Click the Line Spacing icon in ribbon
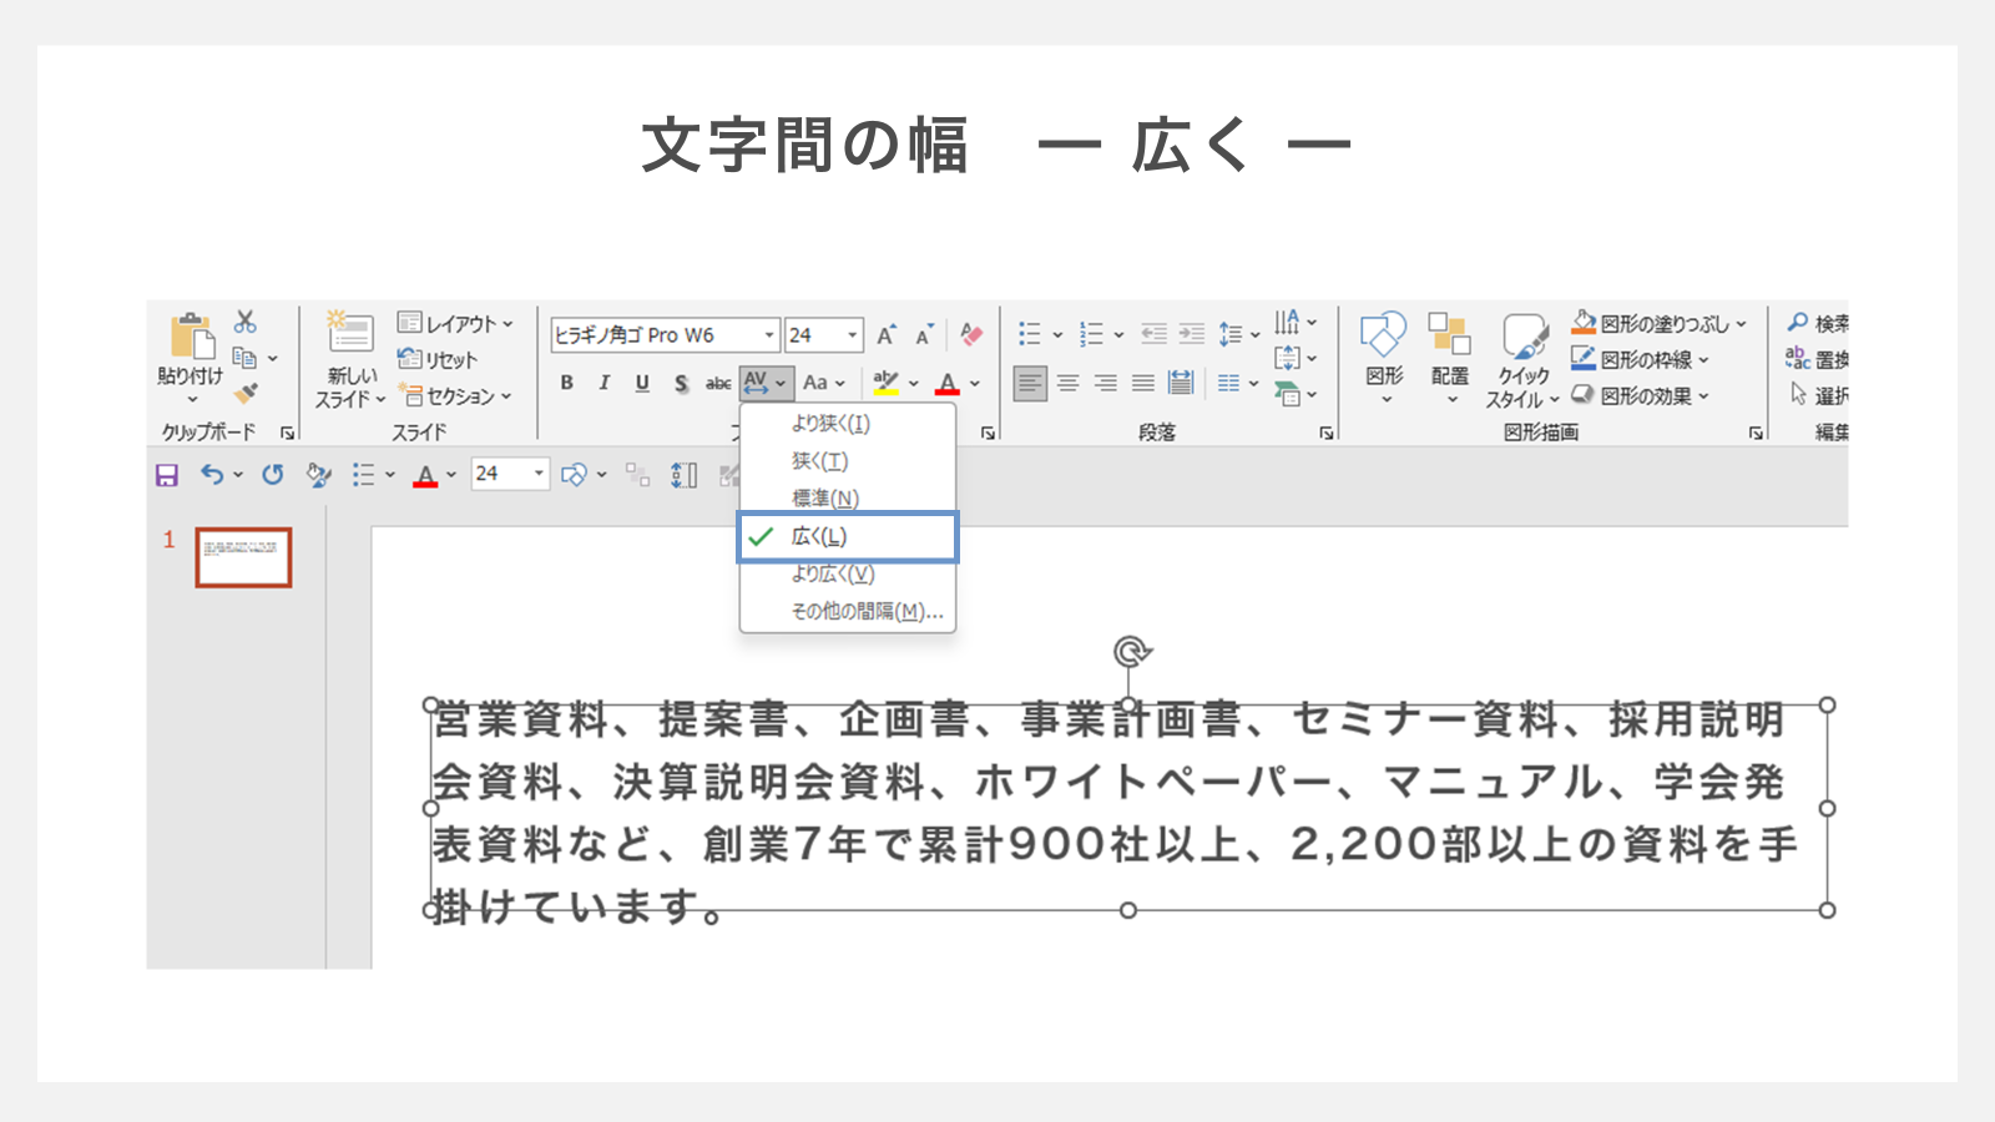 coord(1230,334)
